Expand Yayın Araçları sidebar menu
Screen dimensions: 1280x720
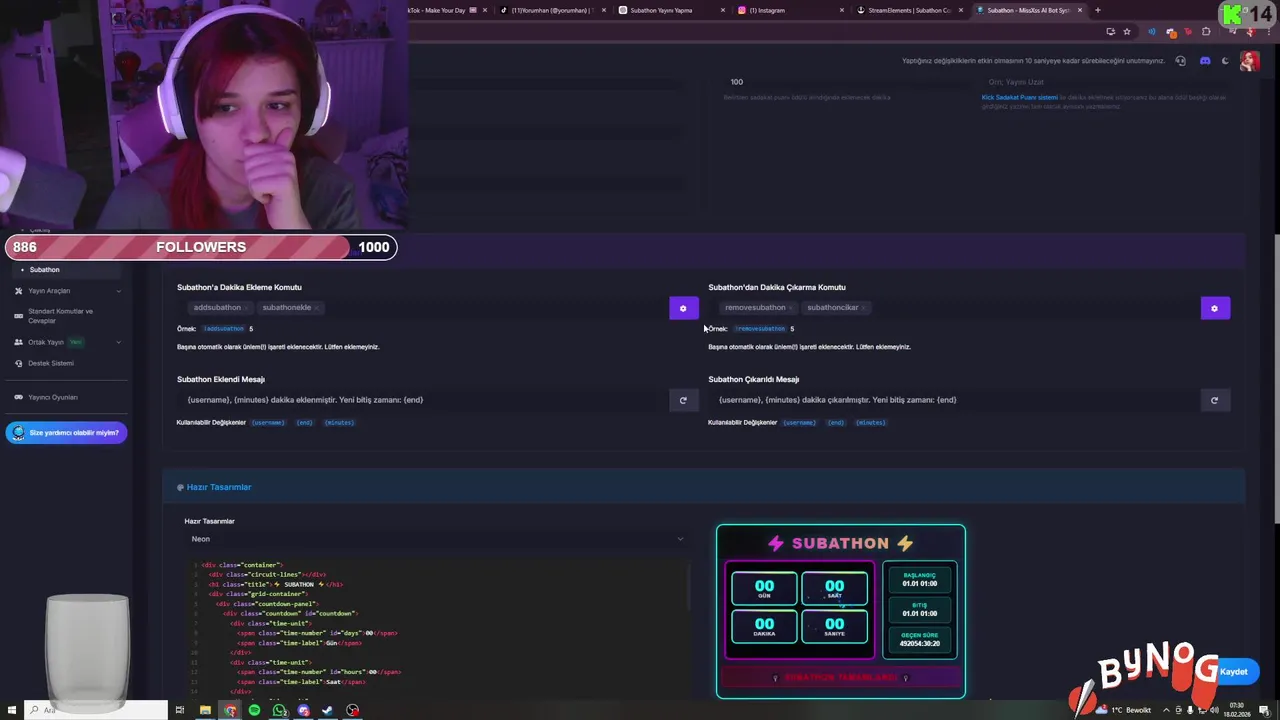66,291
